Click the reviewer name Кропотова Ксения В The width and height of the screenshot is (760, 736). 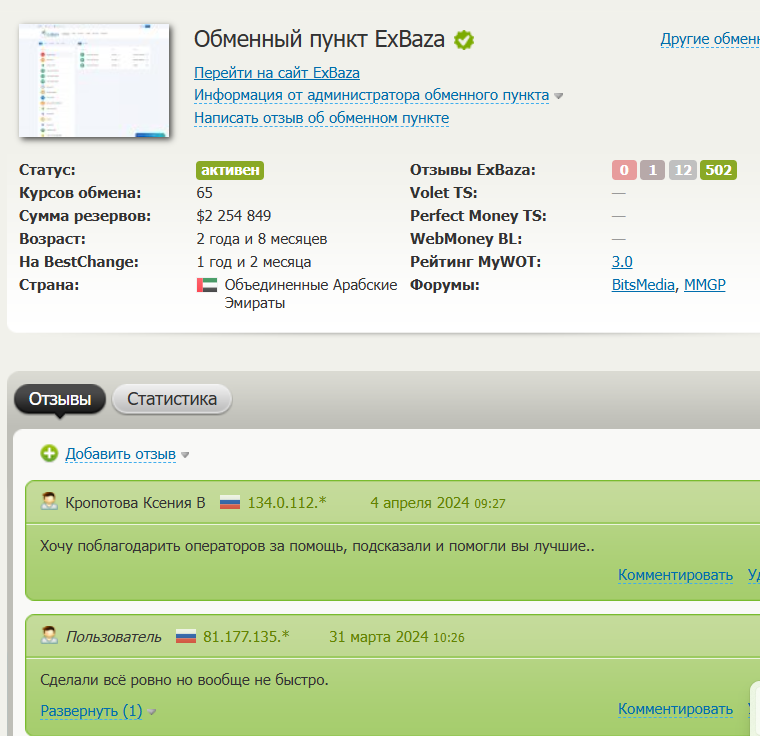point(135,503)
